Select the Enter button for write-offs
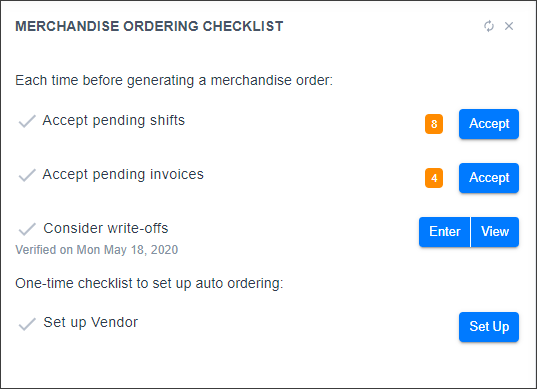537x389 pixels. [x=445, y=232]
